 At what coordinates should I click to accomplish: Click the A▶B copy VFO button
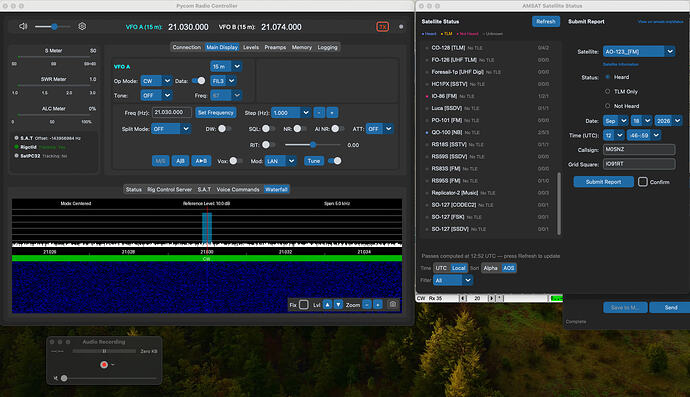coord(201,161)
